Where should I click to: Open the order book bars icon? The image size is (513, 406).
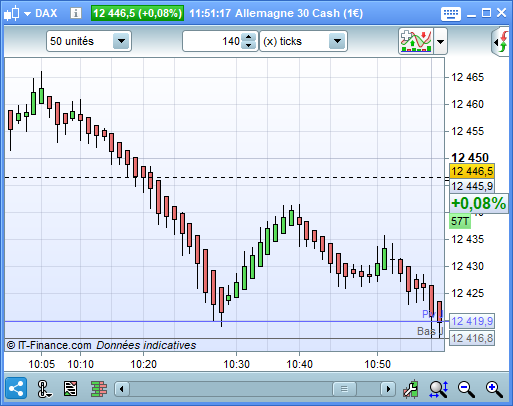pyautogui.click(x=99, y=389)
